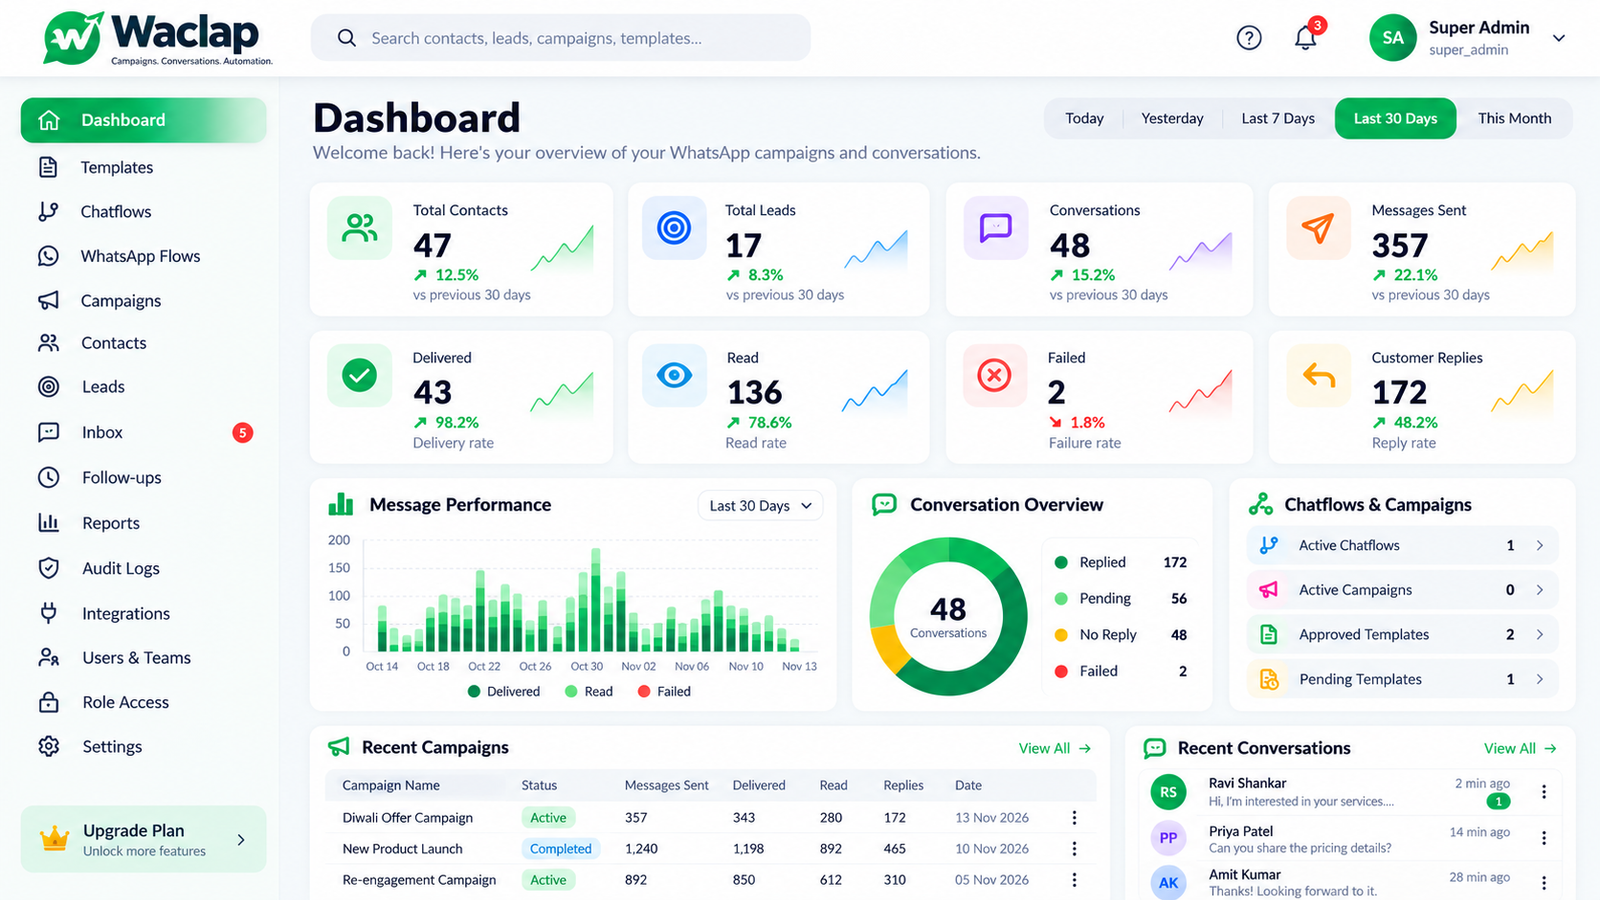Click the Failed red X icon
This screenshot has width=1600, height=900.
[994, 375]
